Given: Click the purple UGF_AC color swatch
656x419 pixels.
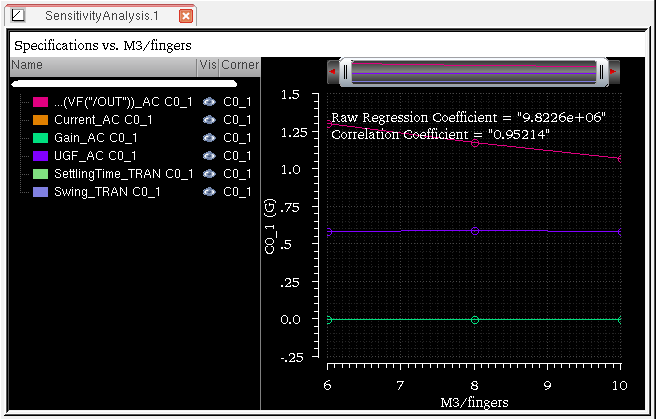Looking at the screenshot, I should pyautogui.click(x=41, y=156).
